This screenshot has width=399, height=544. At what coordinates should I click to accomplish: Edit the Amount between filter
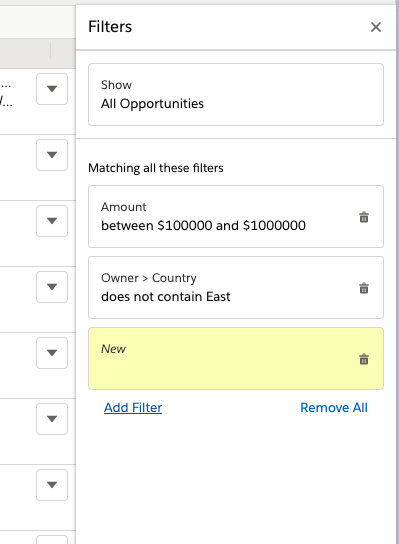236,216
